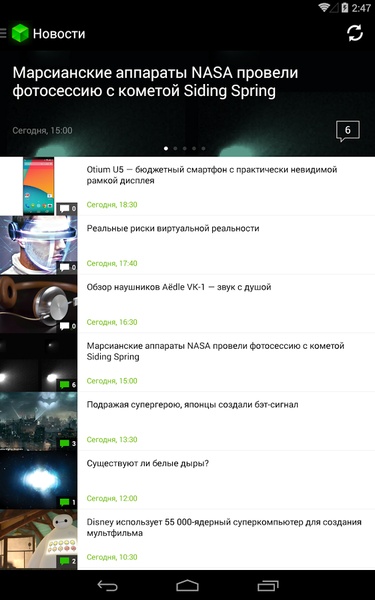Select the fourth carousel page dot
Screen dimensions: 375x600
[194, 148]
